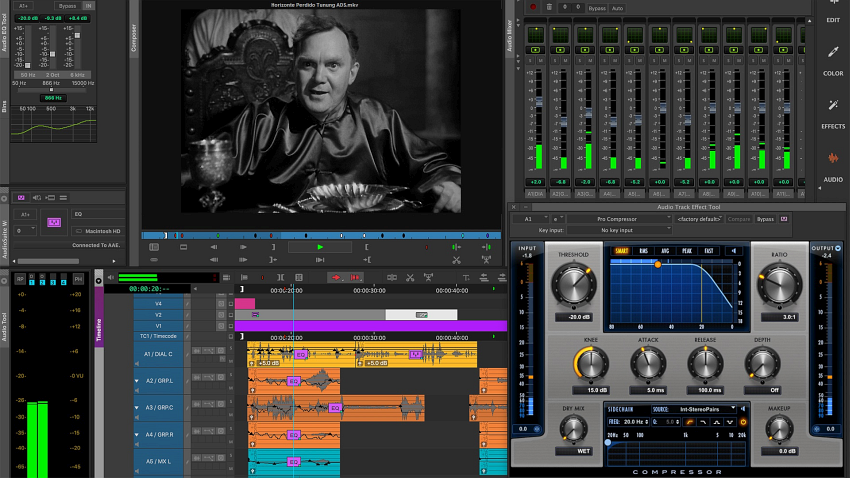The width and height of the screenshot is (850, 478).
Task: Click the Go to Out icon below Mark Out
Action: [273, 260]
